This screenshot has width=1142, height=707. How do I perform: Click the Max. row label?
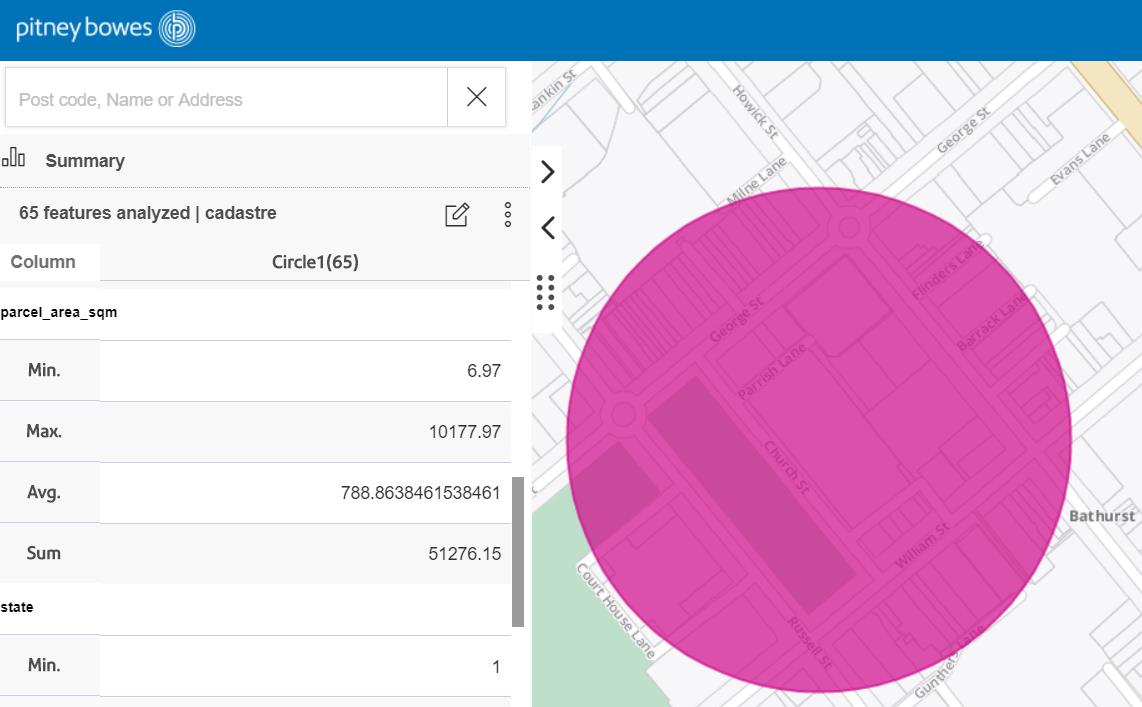44,431
